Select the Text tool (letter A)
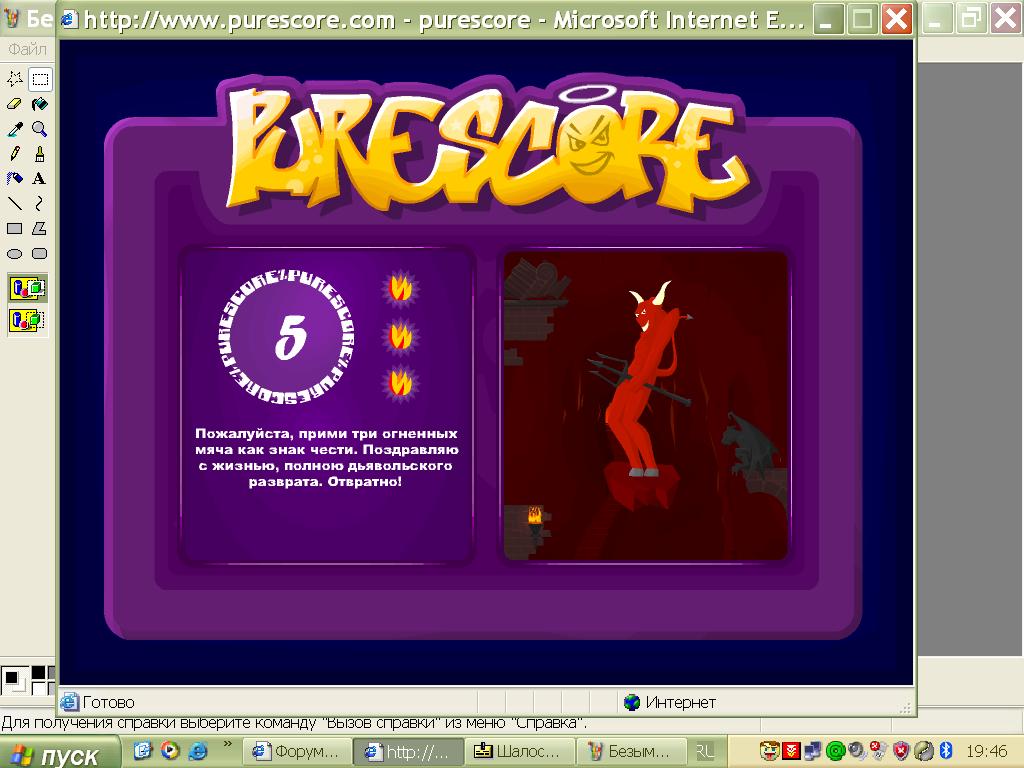 pyautogui.click(x=40, y=179)
